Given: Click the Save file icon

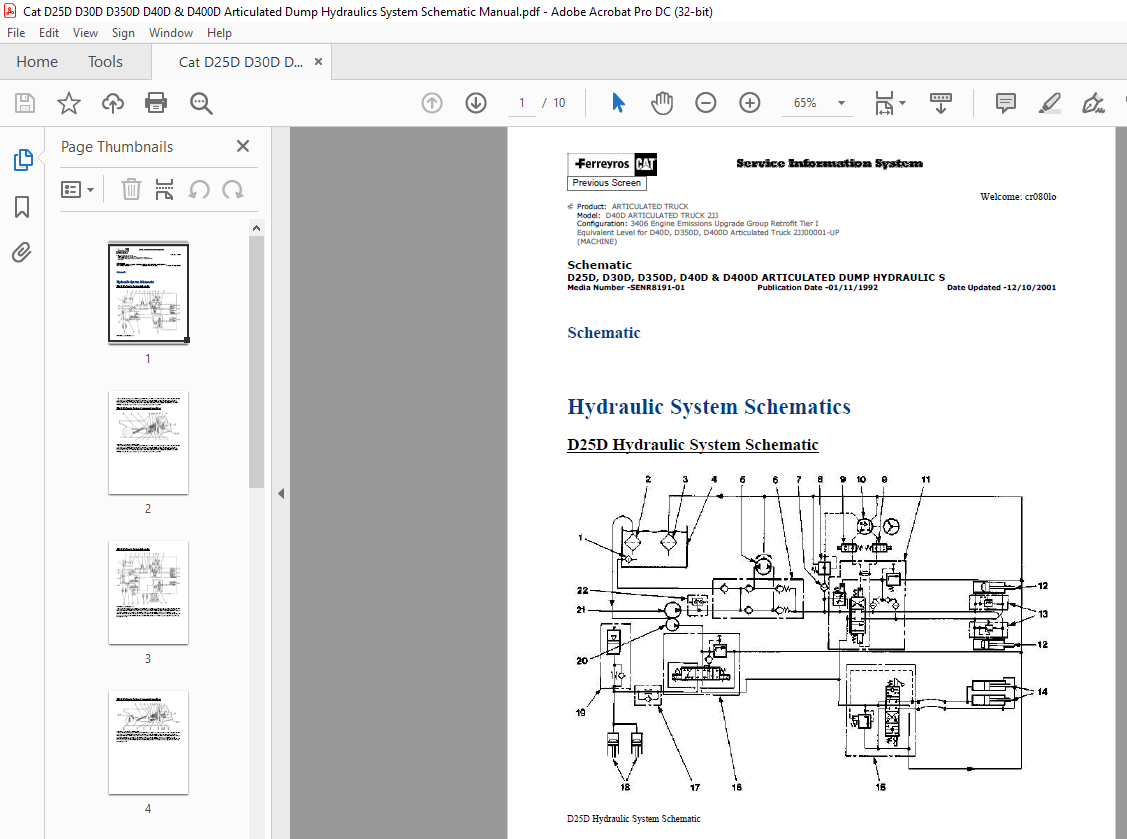Looking at the screenshot, I should [25, 104].
